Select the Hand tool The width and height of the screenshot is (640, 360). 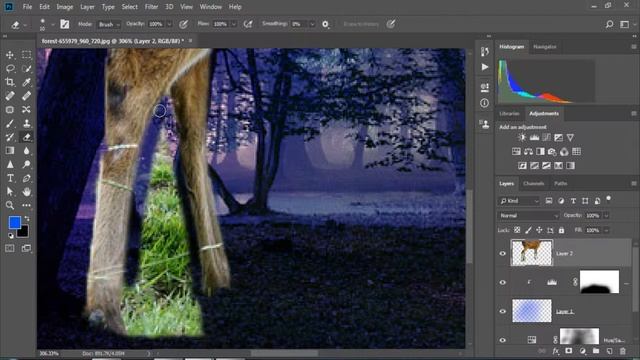26,191
